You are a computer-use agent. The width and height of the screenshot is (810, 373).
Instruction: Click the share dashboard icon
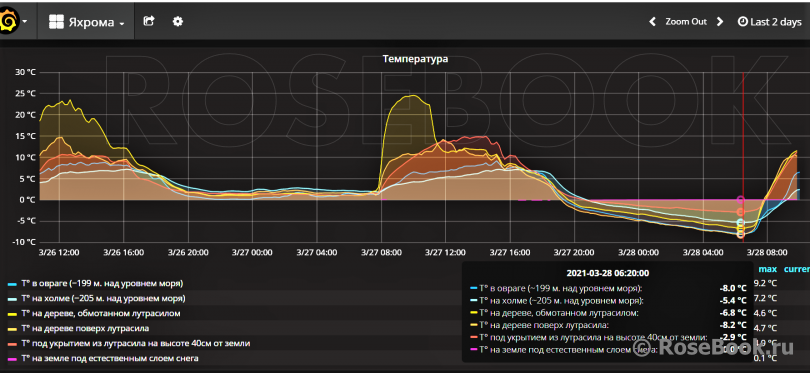(149, 21)
